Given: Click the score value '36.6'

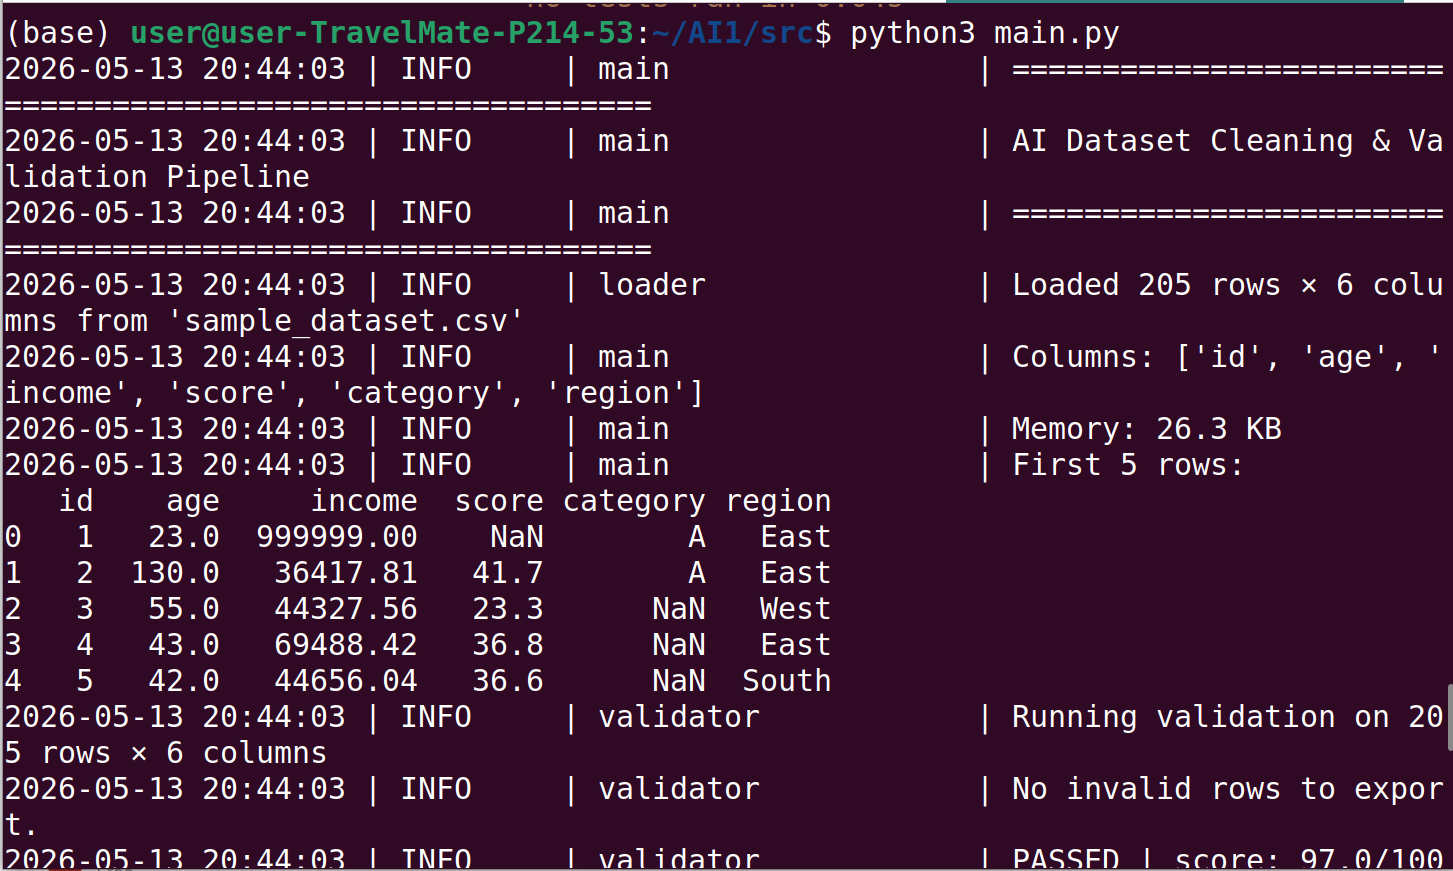Looking at the screenshot, I should [508, 681].
